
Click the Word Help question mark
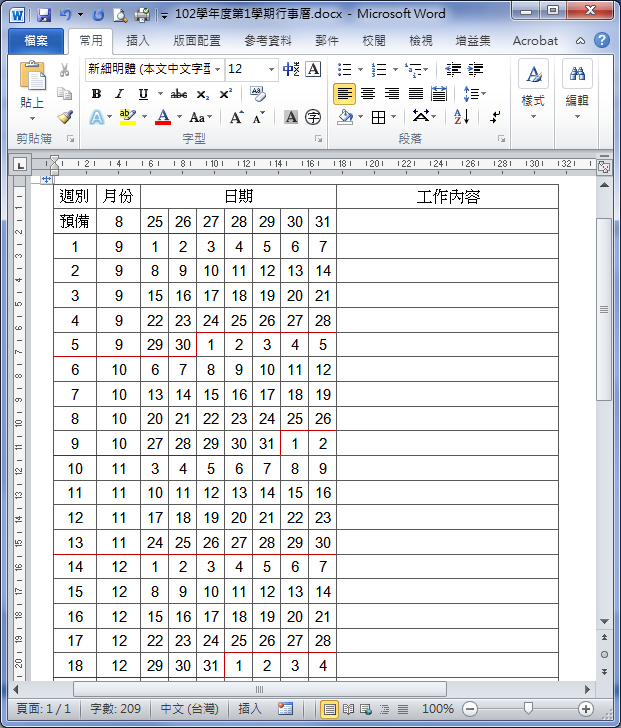[x=602, y=40]
